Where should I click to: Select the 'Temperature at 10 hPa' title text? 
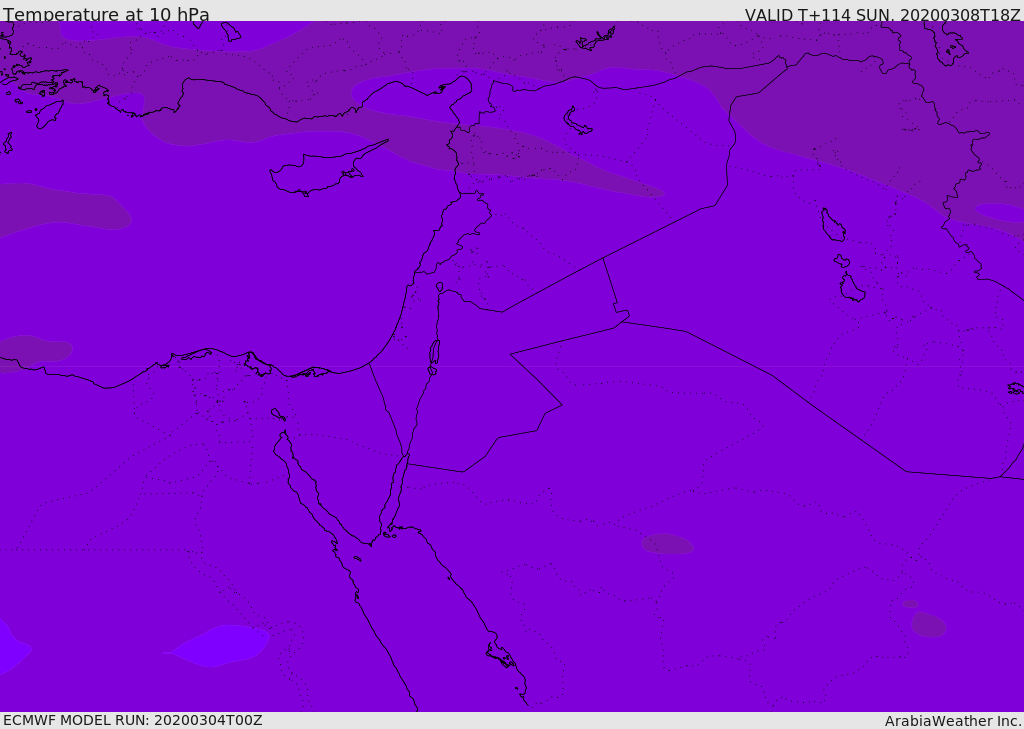[x=106, y=14]
